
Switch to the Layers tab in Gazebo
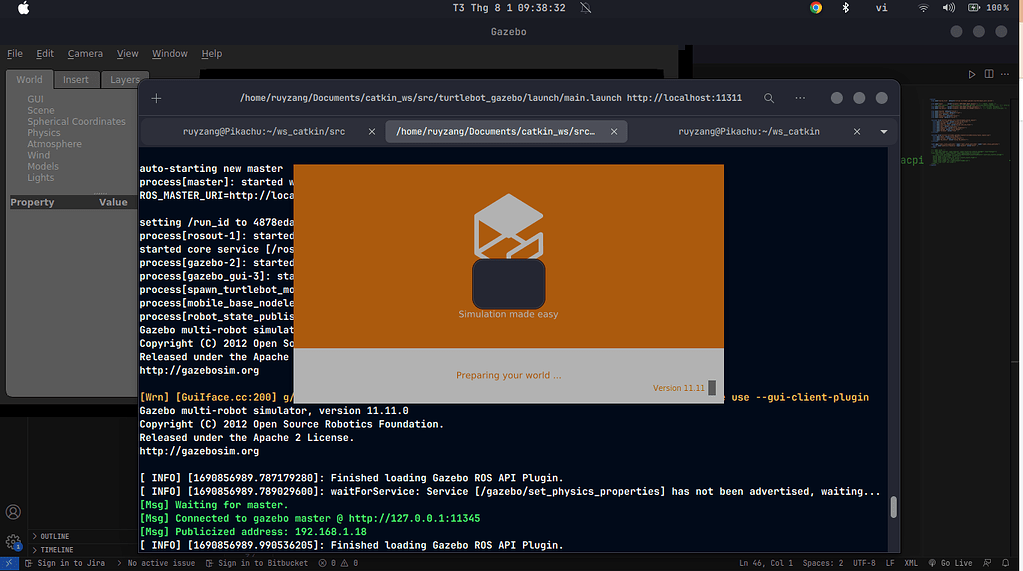(124, 80)
